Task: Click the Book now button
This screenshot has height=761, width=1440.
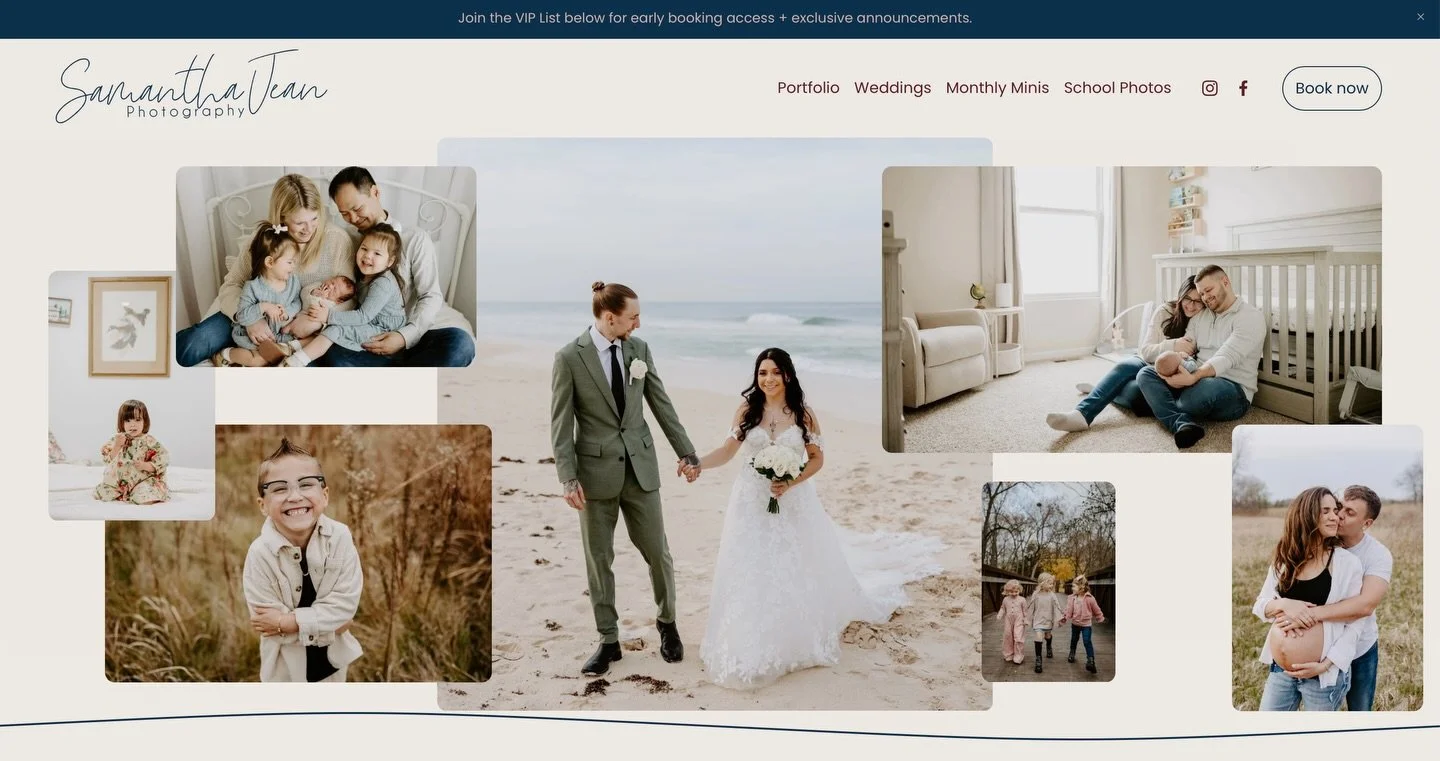Action: [x=1331, y=87]
